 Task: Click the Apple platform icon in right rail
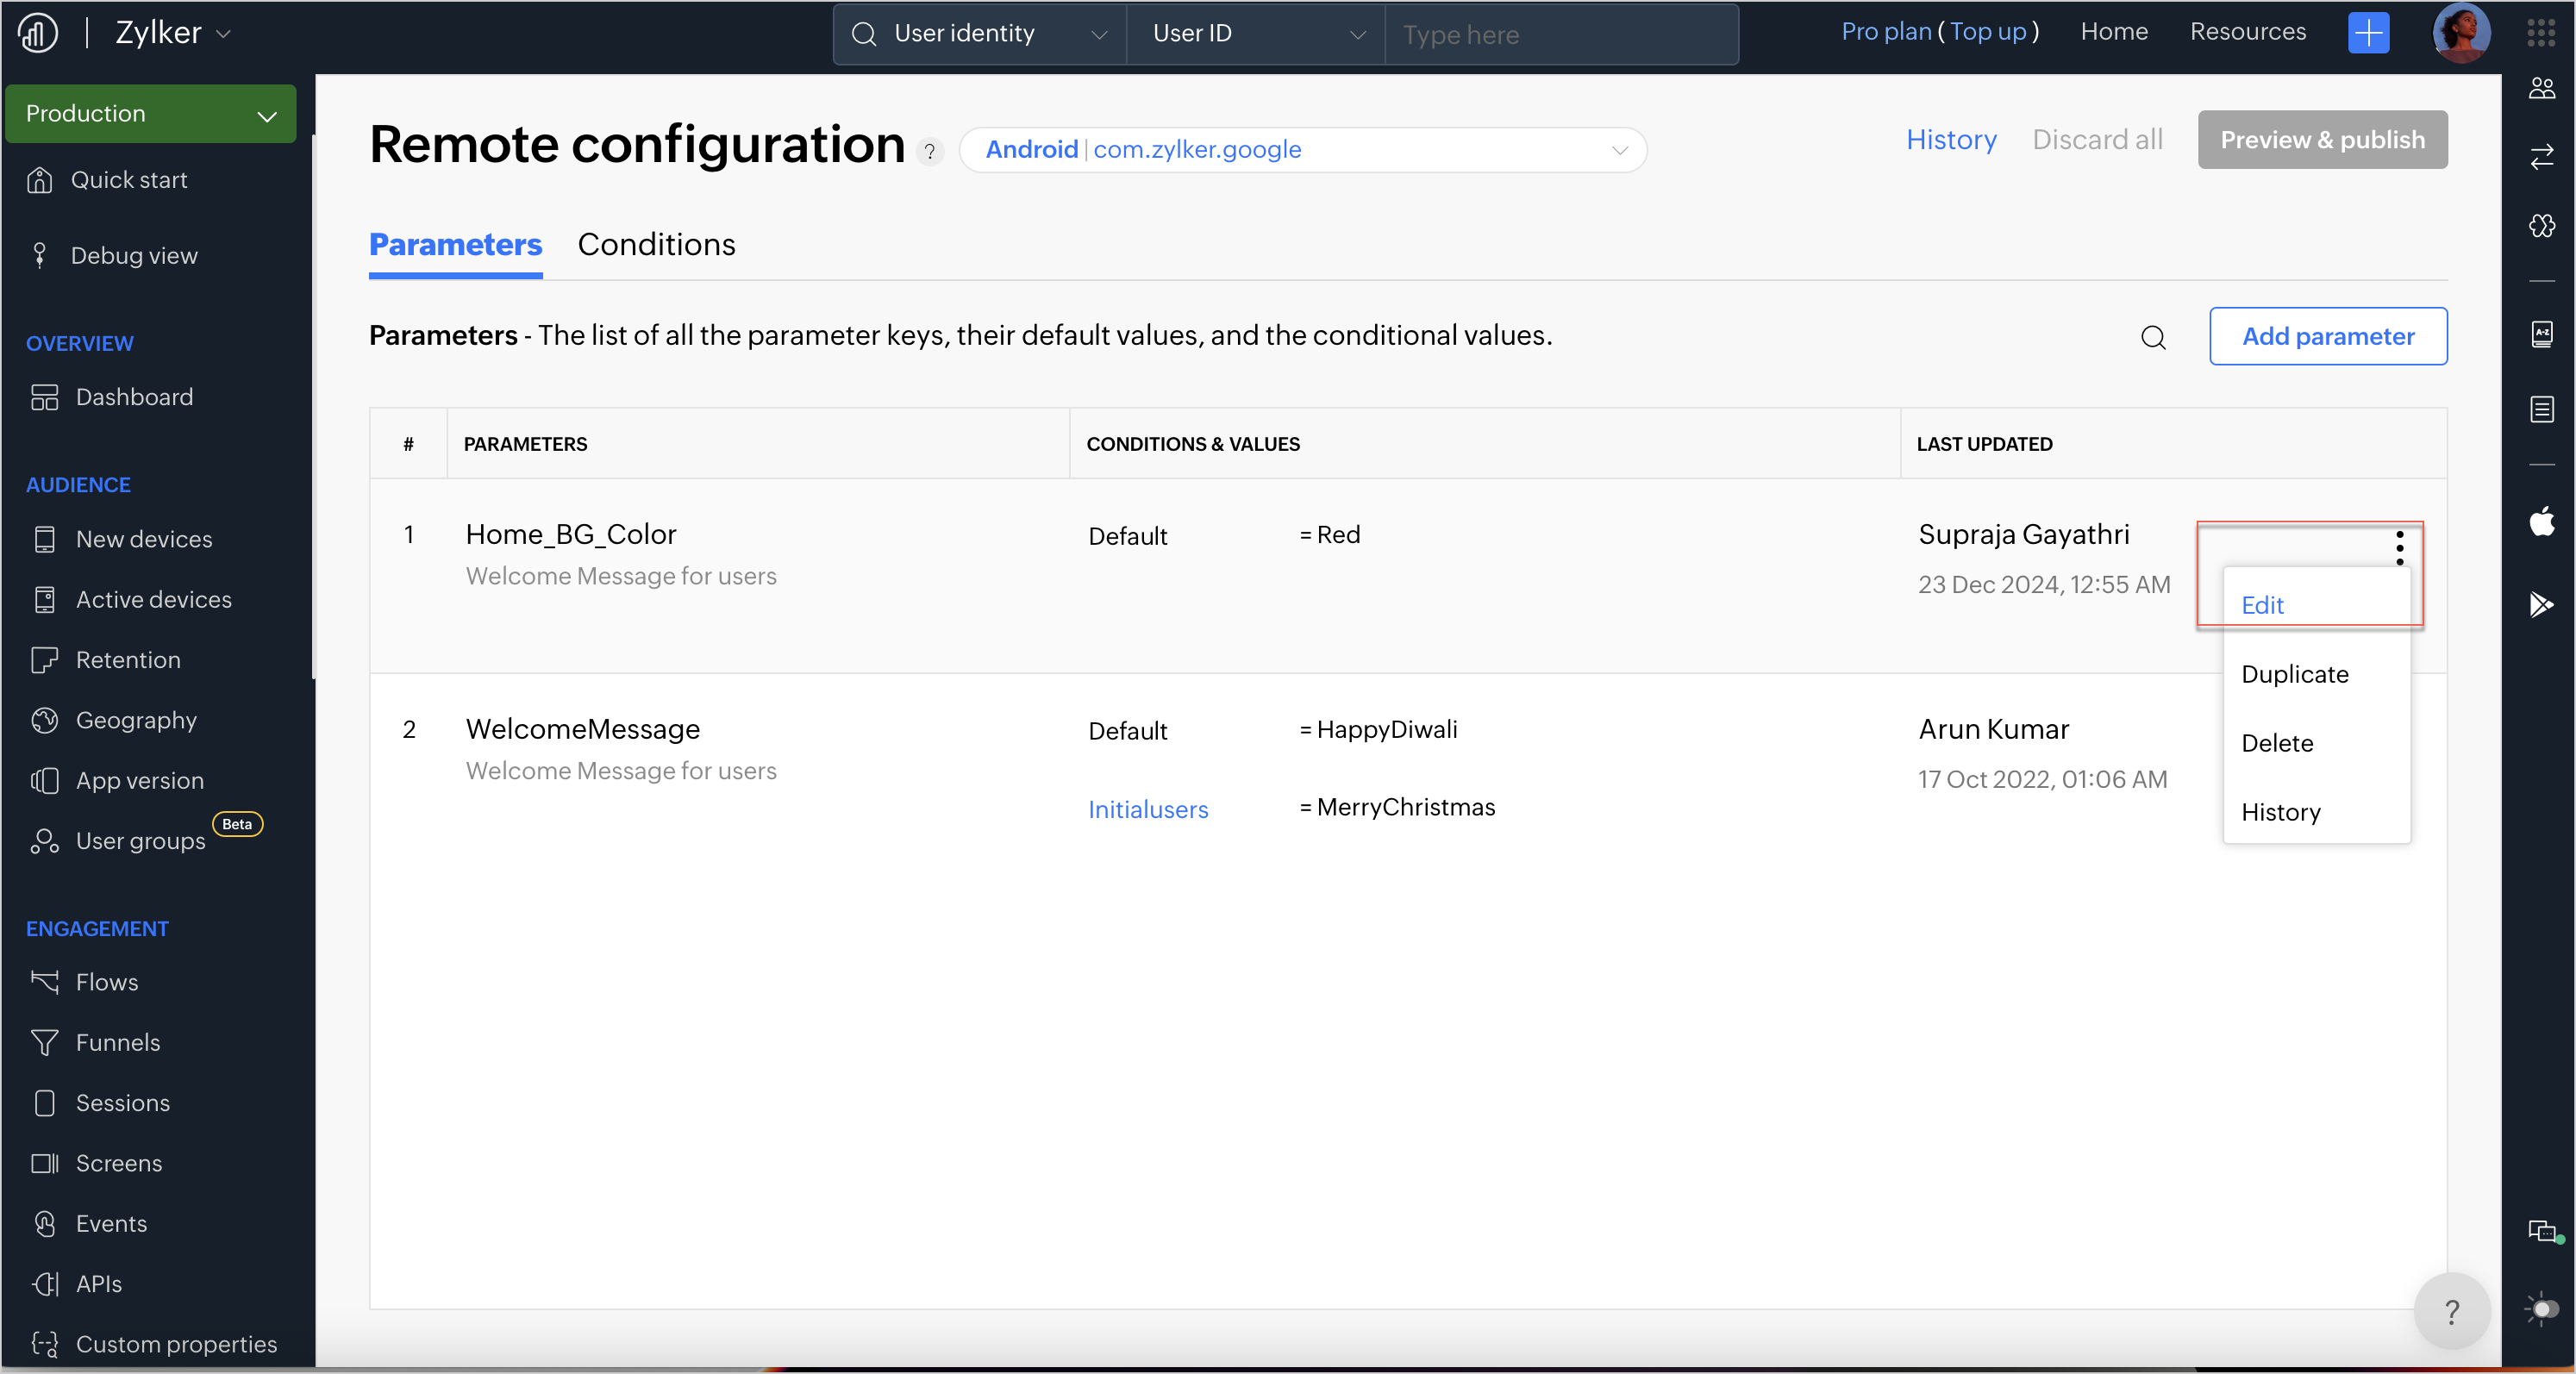(2541, 521)
